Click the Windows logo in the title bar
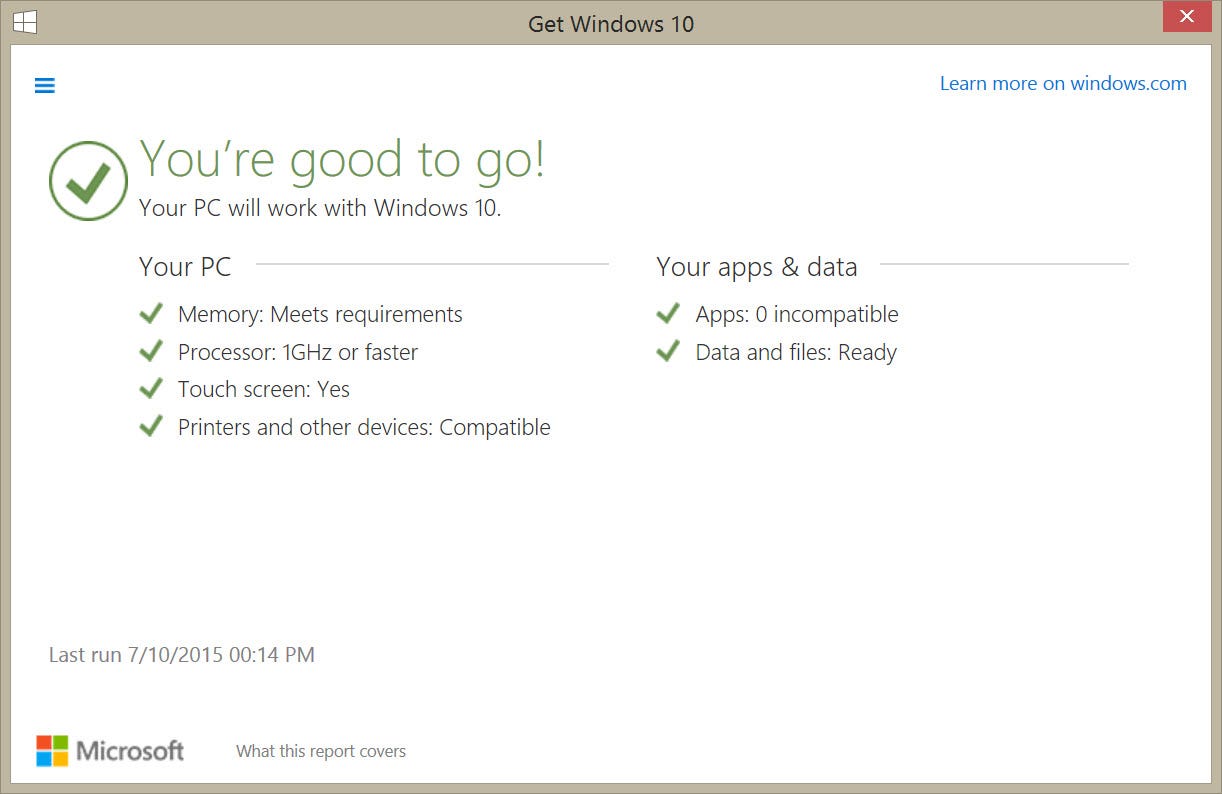Viewport: 1222px width, 794px height. tap(24, 21)
